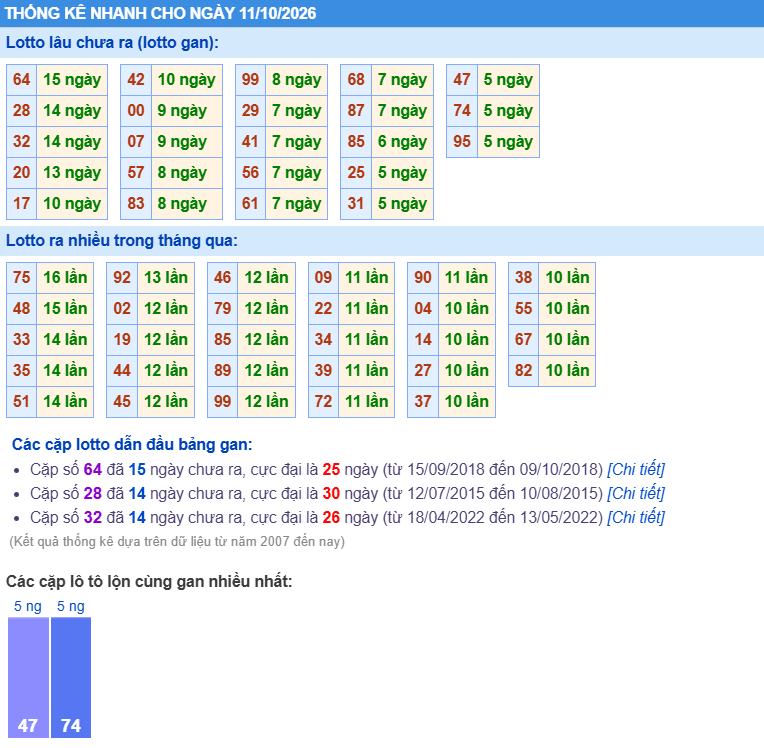Select frequent number 14
The height and width of the screenshot is (748, 764).
[x=423, y=340]
